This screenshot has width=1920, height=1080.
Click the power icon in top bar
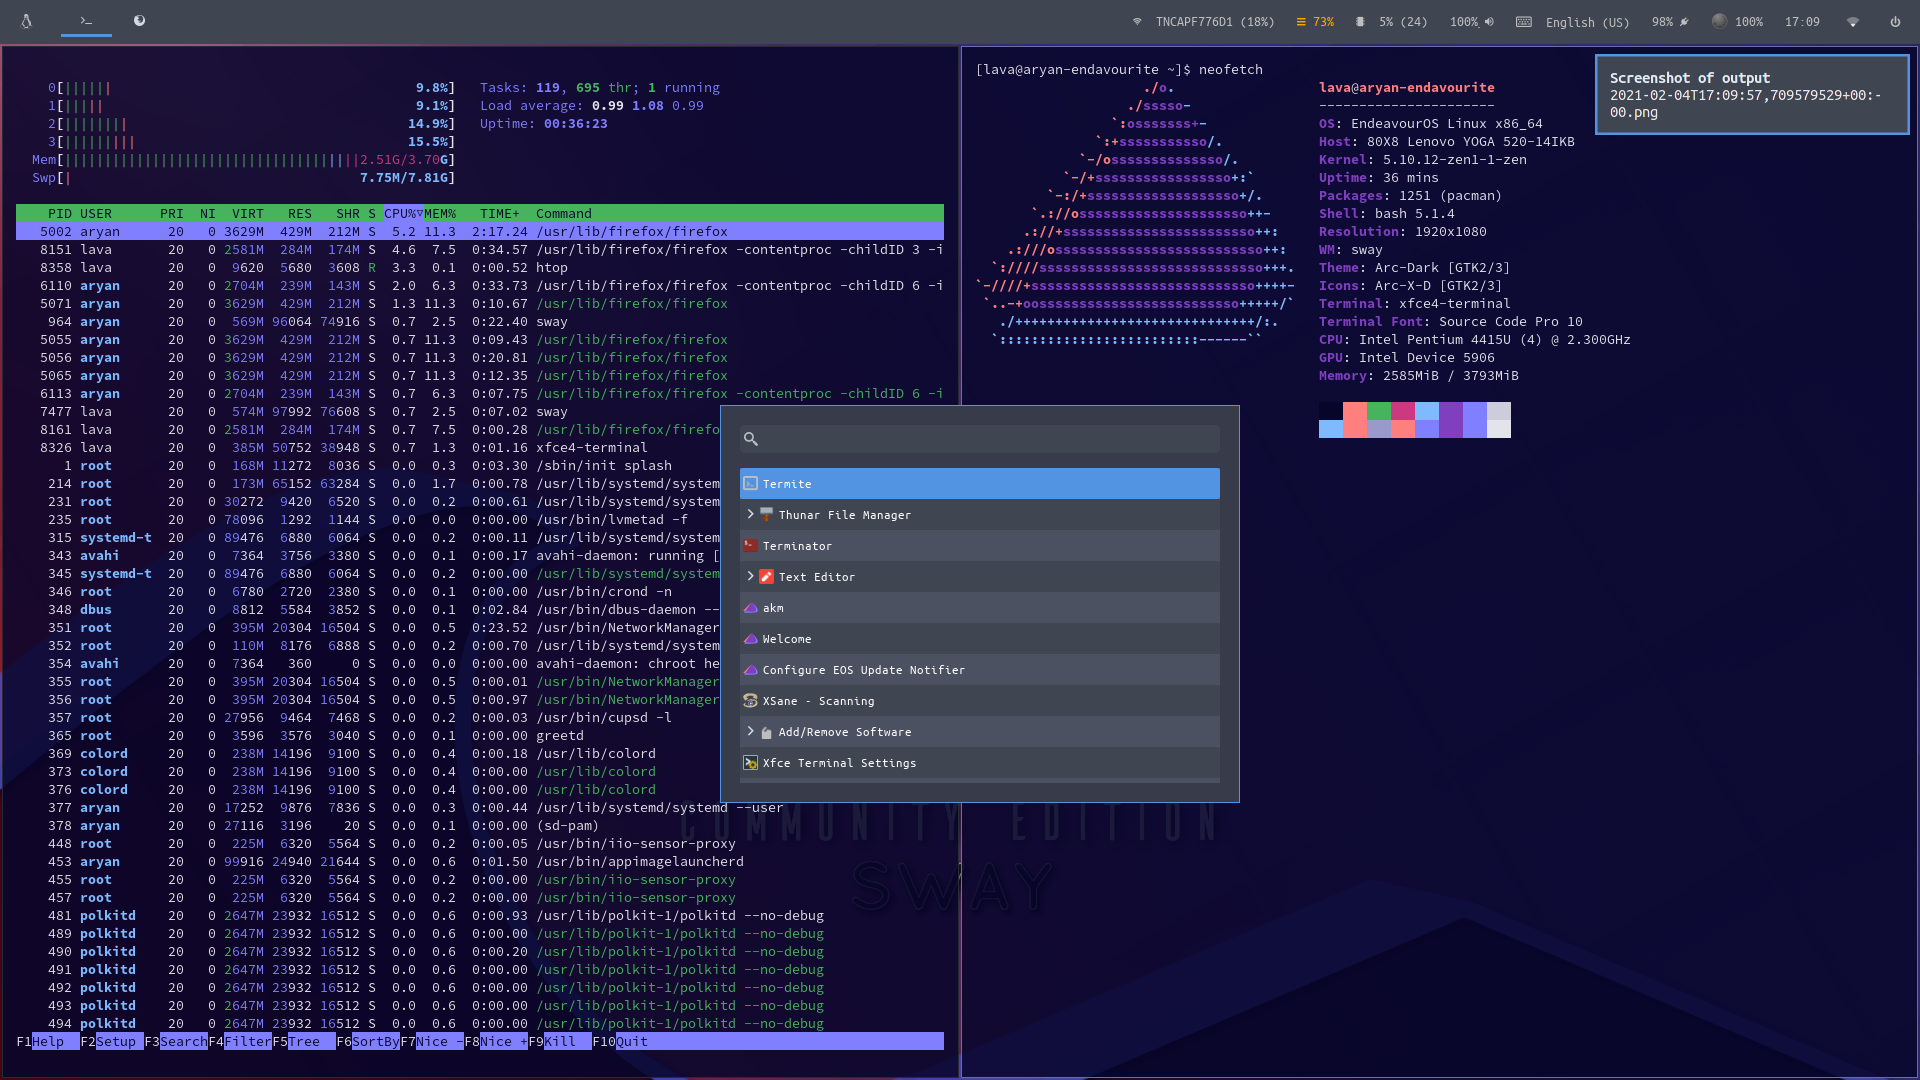(1895, 22)
